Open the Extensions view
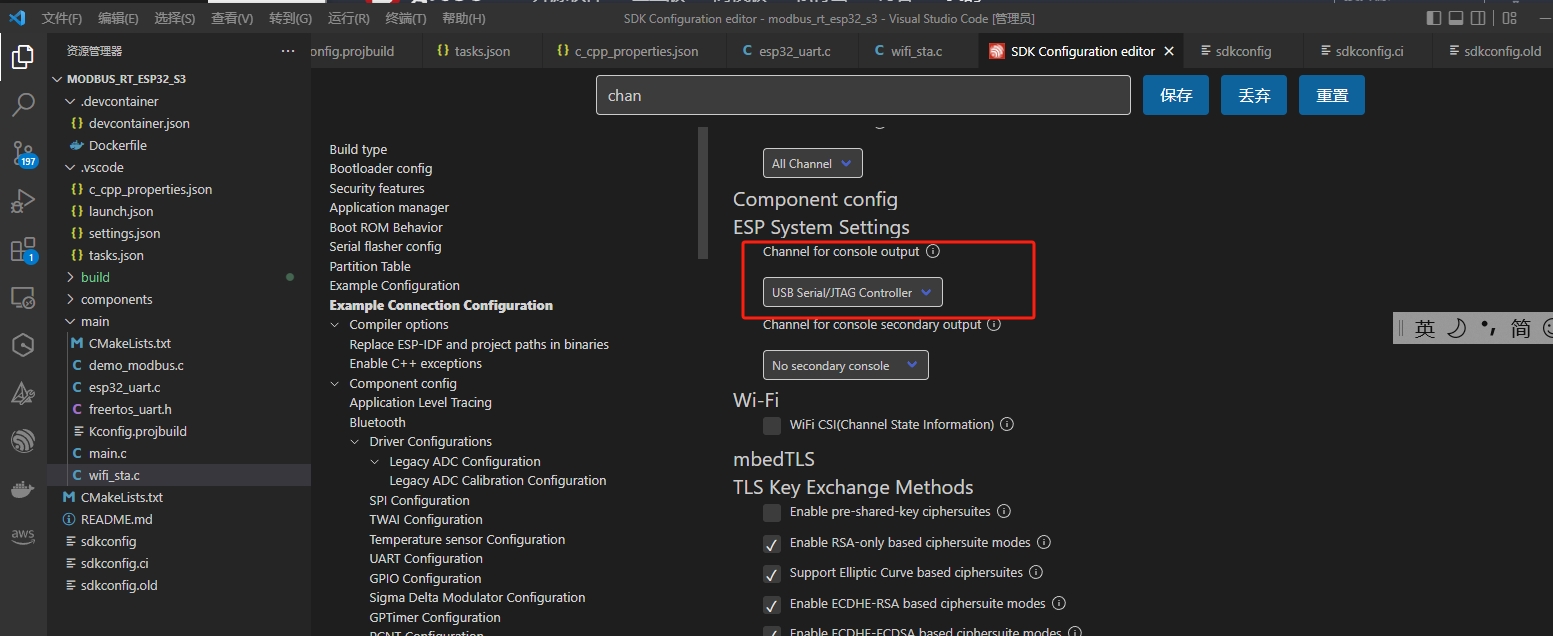This screenshot has width=1553, height=636. [x=22, y=250]
